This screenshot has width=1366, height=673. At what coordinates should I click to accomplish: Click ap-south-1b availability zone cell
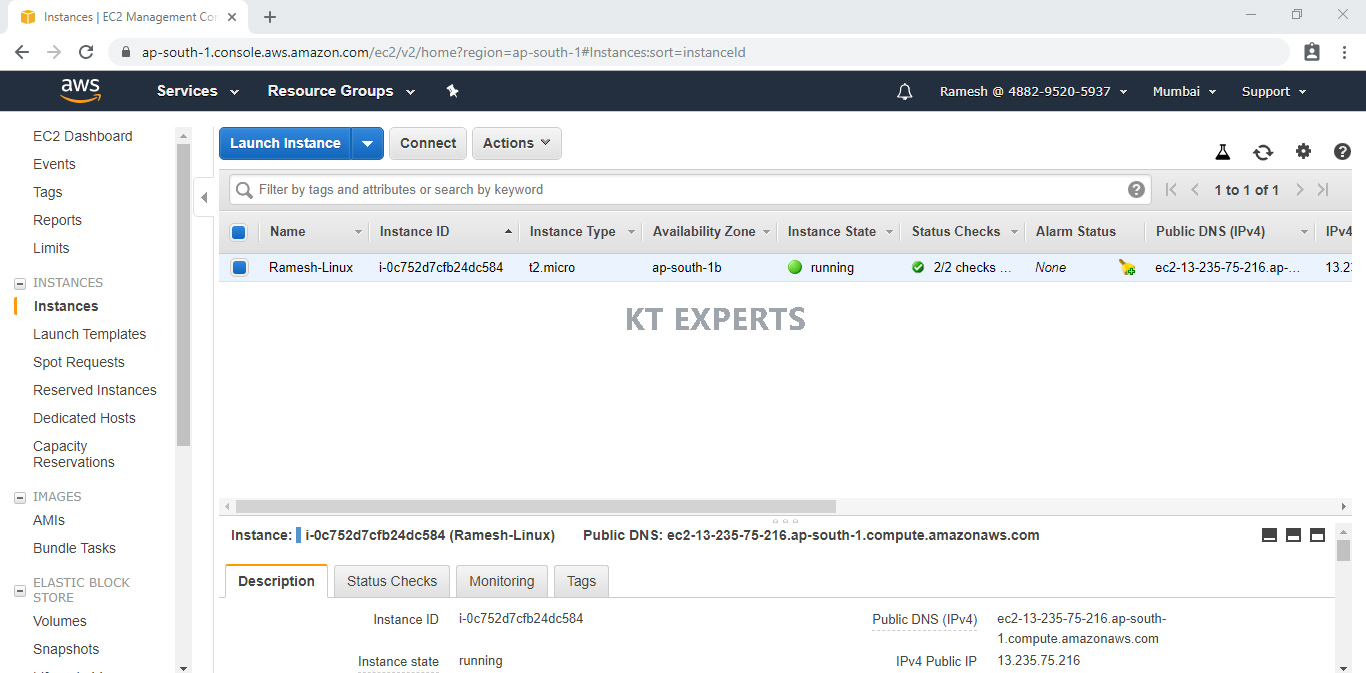coord(687,268)
